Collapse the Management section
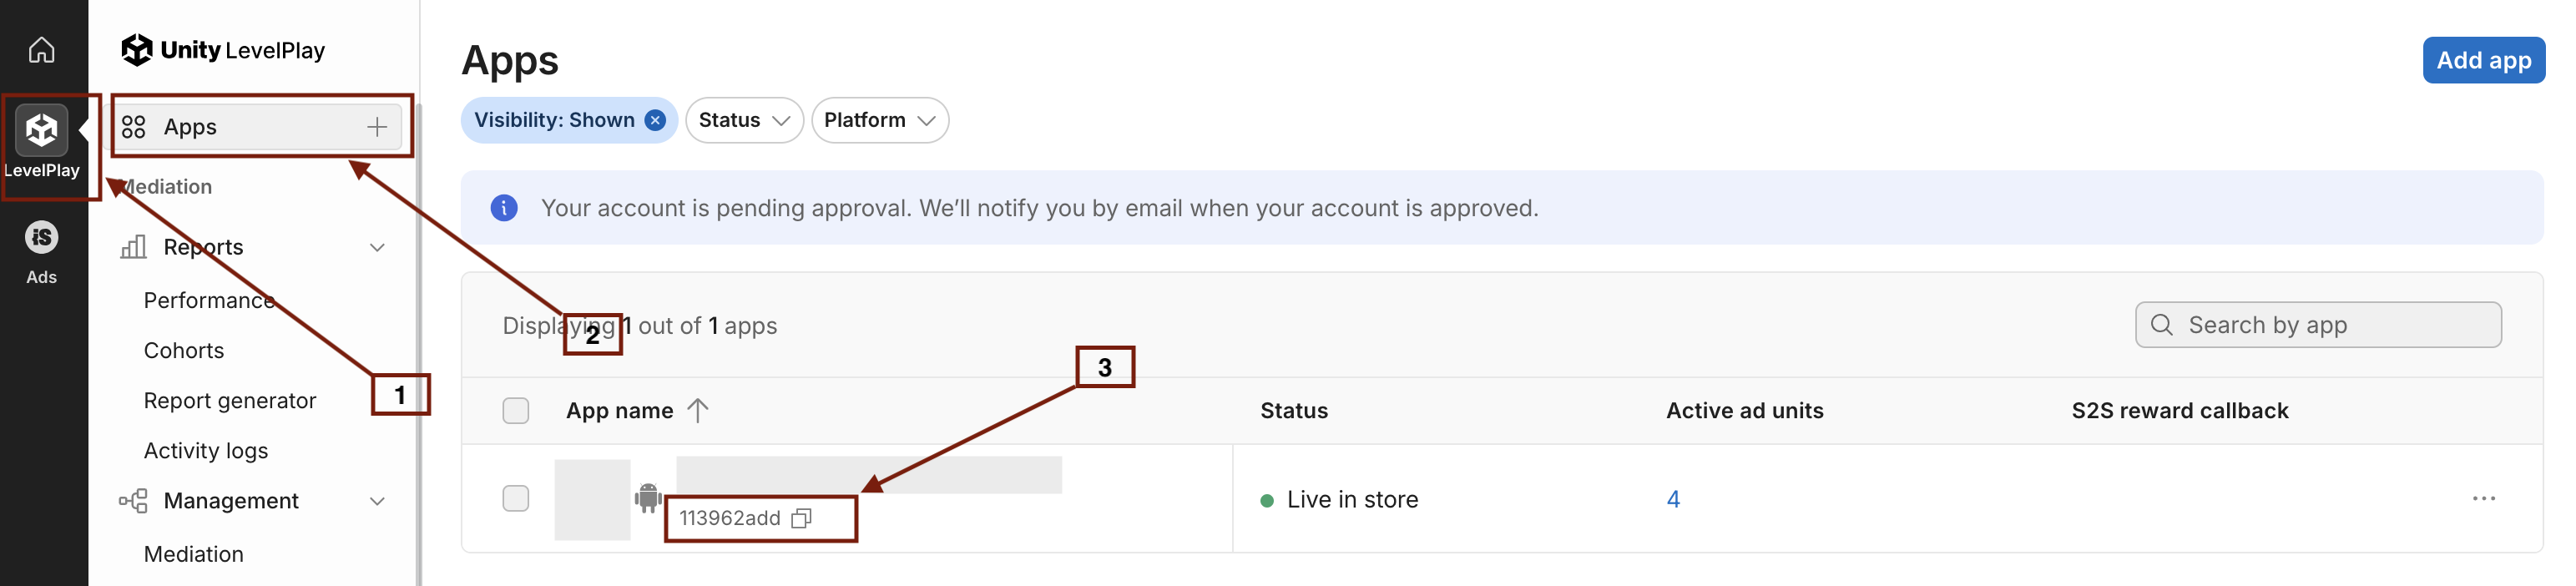This screenshot has height=586, width=2576. pos(377,501)
